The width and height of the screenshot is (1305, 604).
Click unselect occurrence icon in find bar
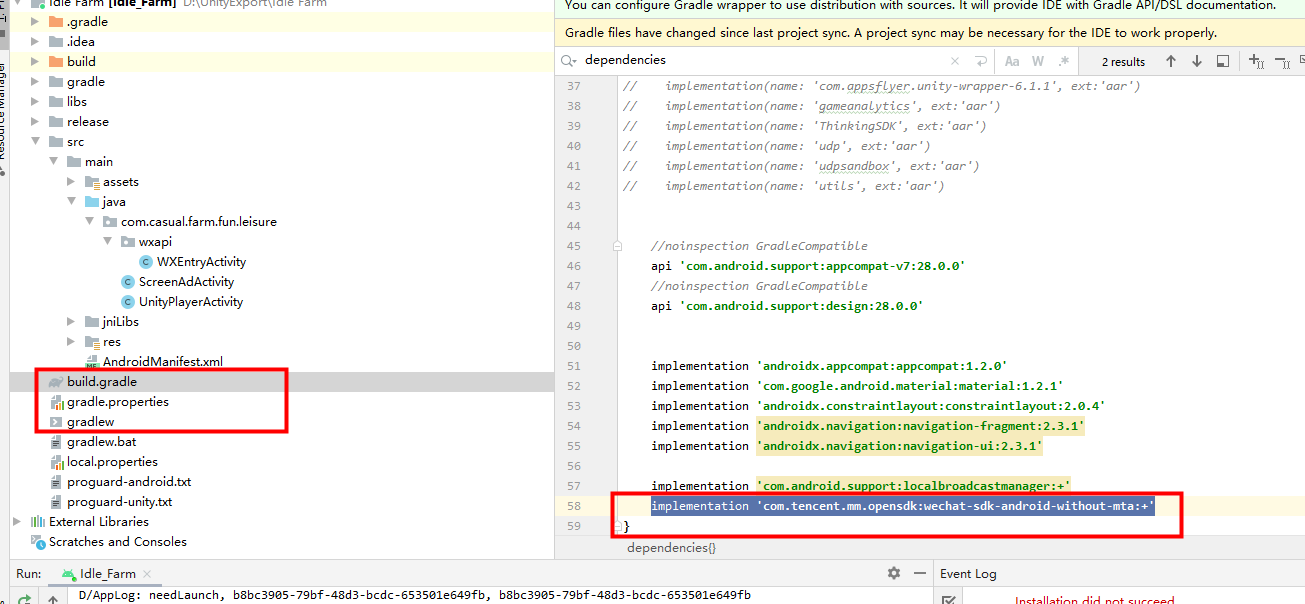point(1284,61)
